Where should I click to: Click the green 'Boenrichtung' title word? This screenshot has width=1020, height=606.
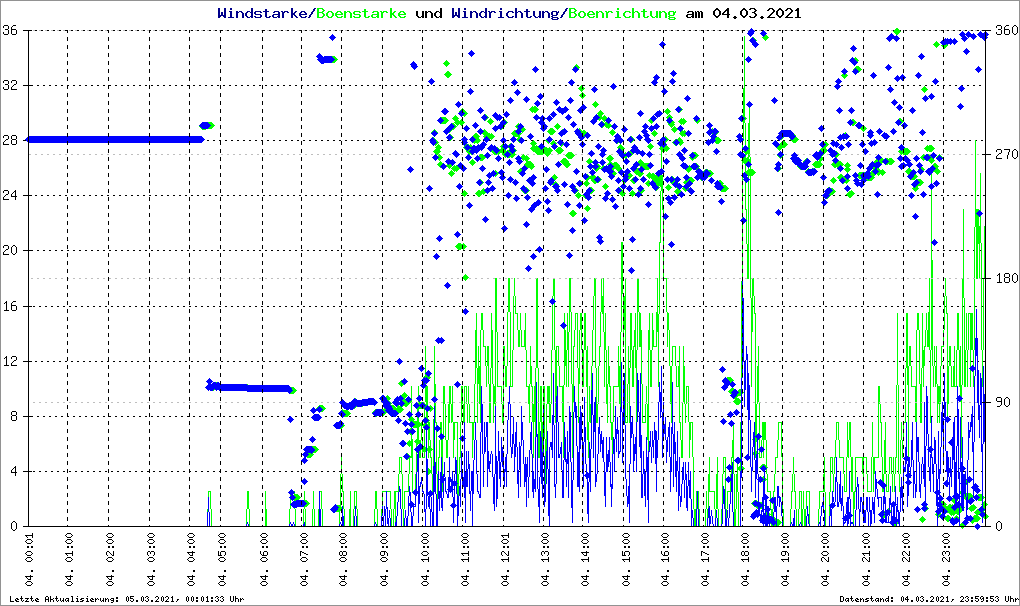pyautogui.click(x=622, y=14)
